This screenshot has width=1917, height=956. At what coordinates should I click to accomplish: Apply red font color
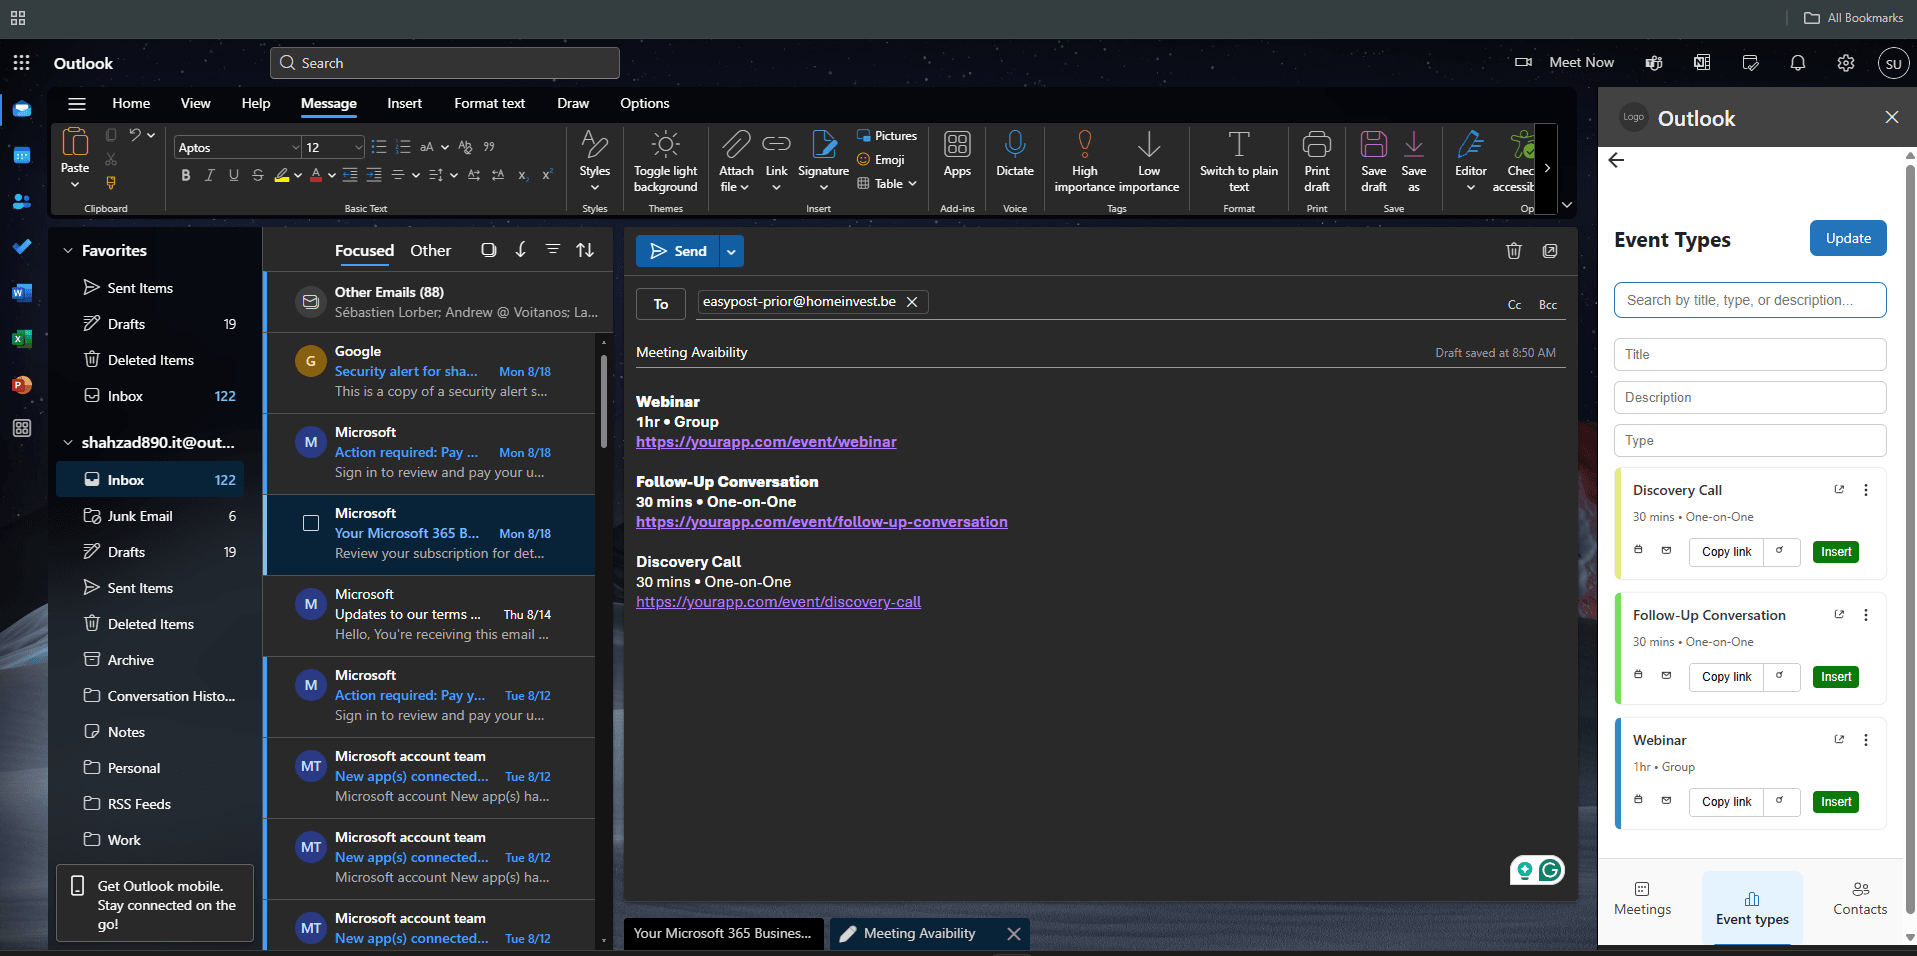pos(316,175)
